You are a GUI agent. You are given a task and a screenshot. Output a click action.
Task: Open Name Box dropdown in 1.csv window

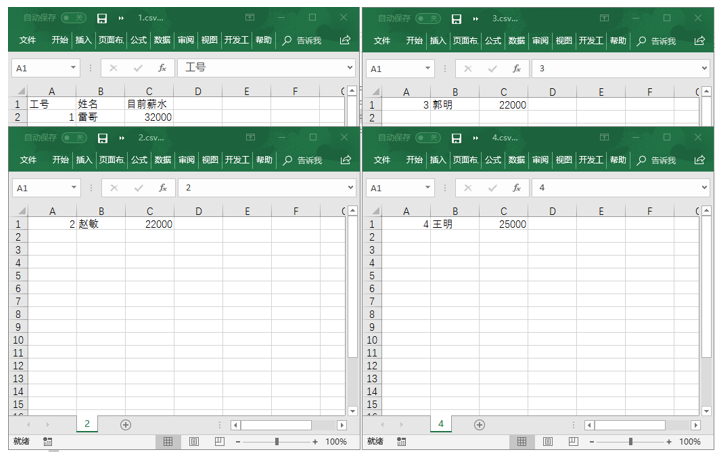pos(73,68)
